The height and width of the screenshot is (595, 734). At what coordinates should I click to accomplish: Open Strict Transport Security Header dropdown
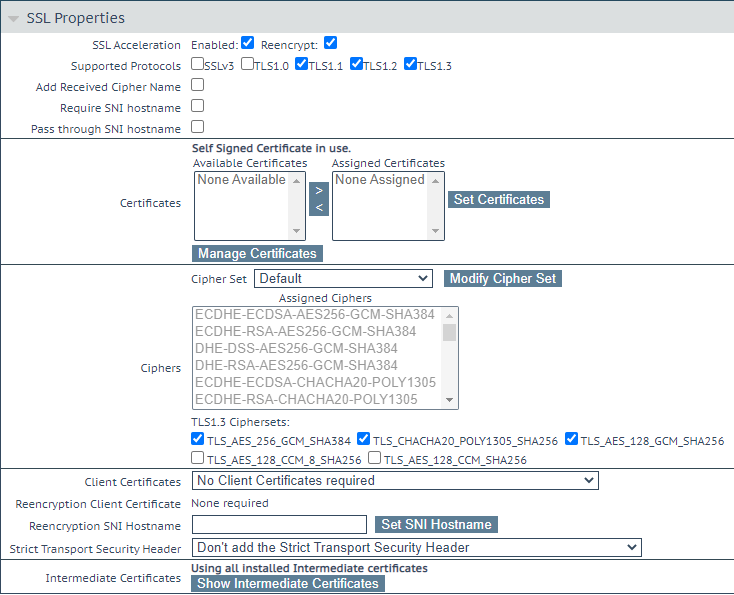(x=417, y=548)
